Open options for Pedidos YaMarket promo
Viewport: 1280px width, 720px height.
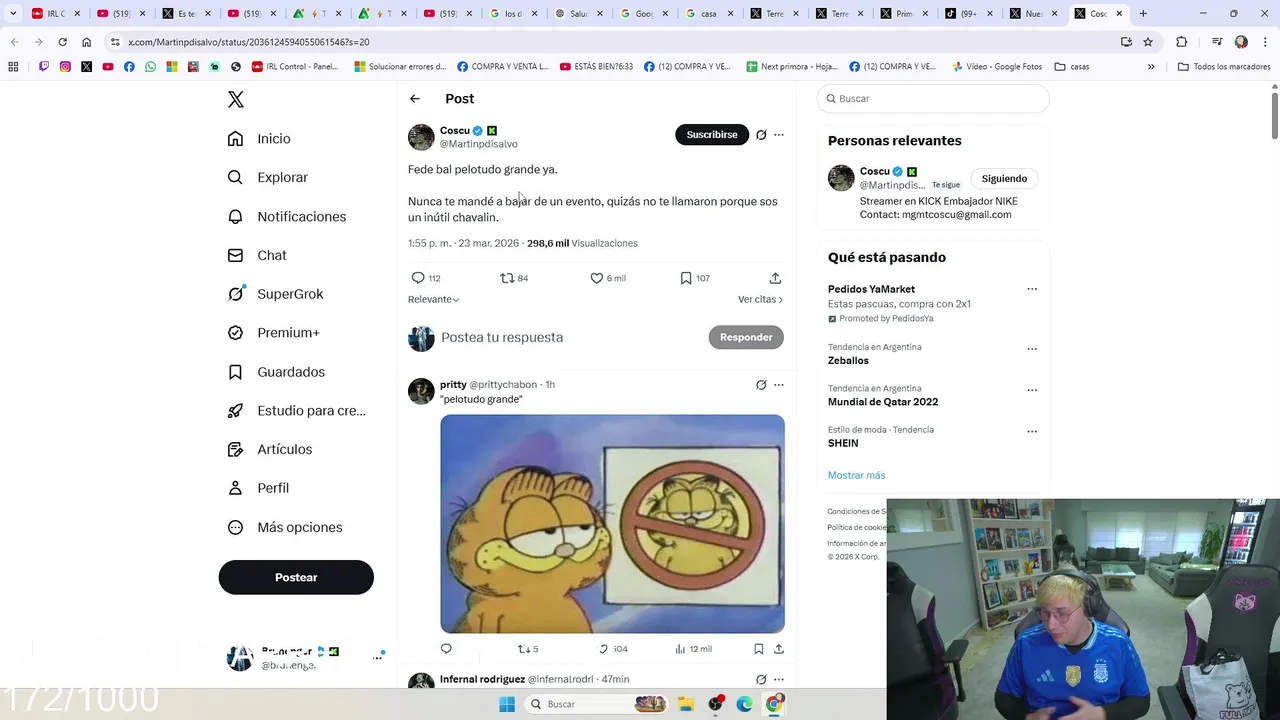tap(1032, 289)
